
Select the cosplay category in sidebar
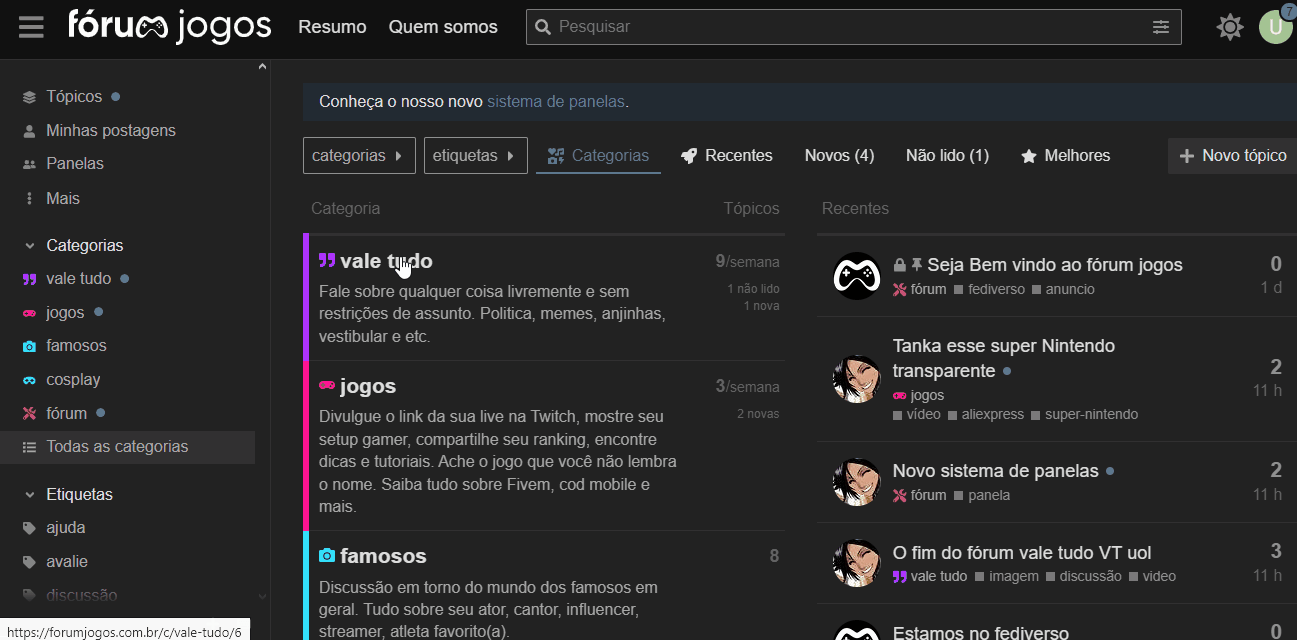73,380
